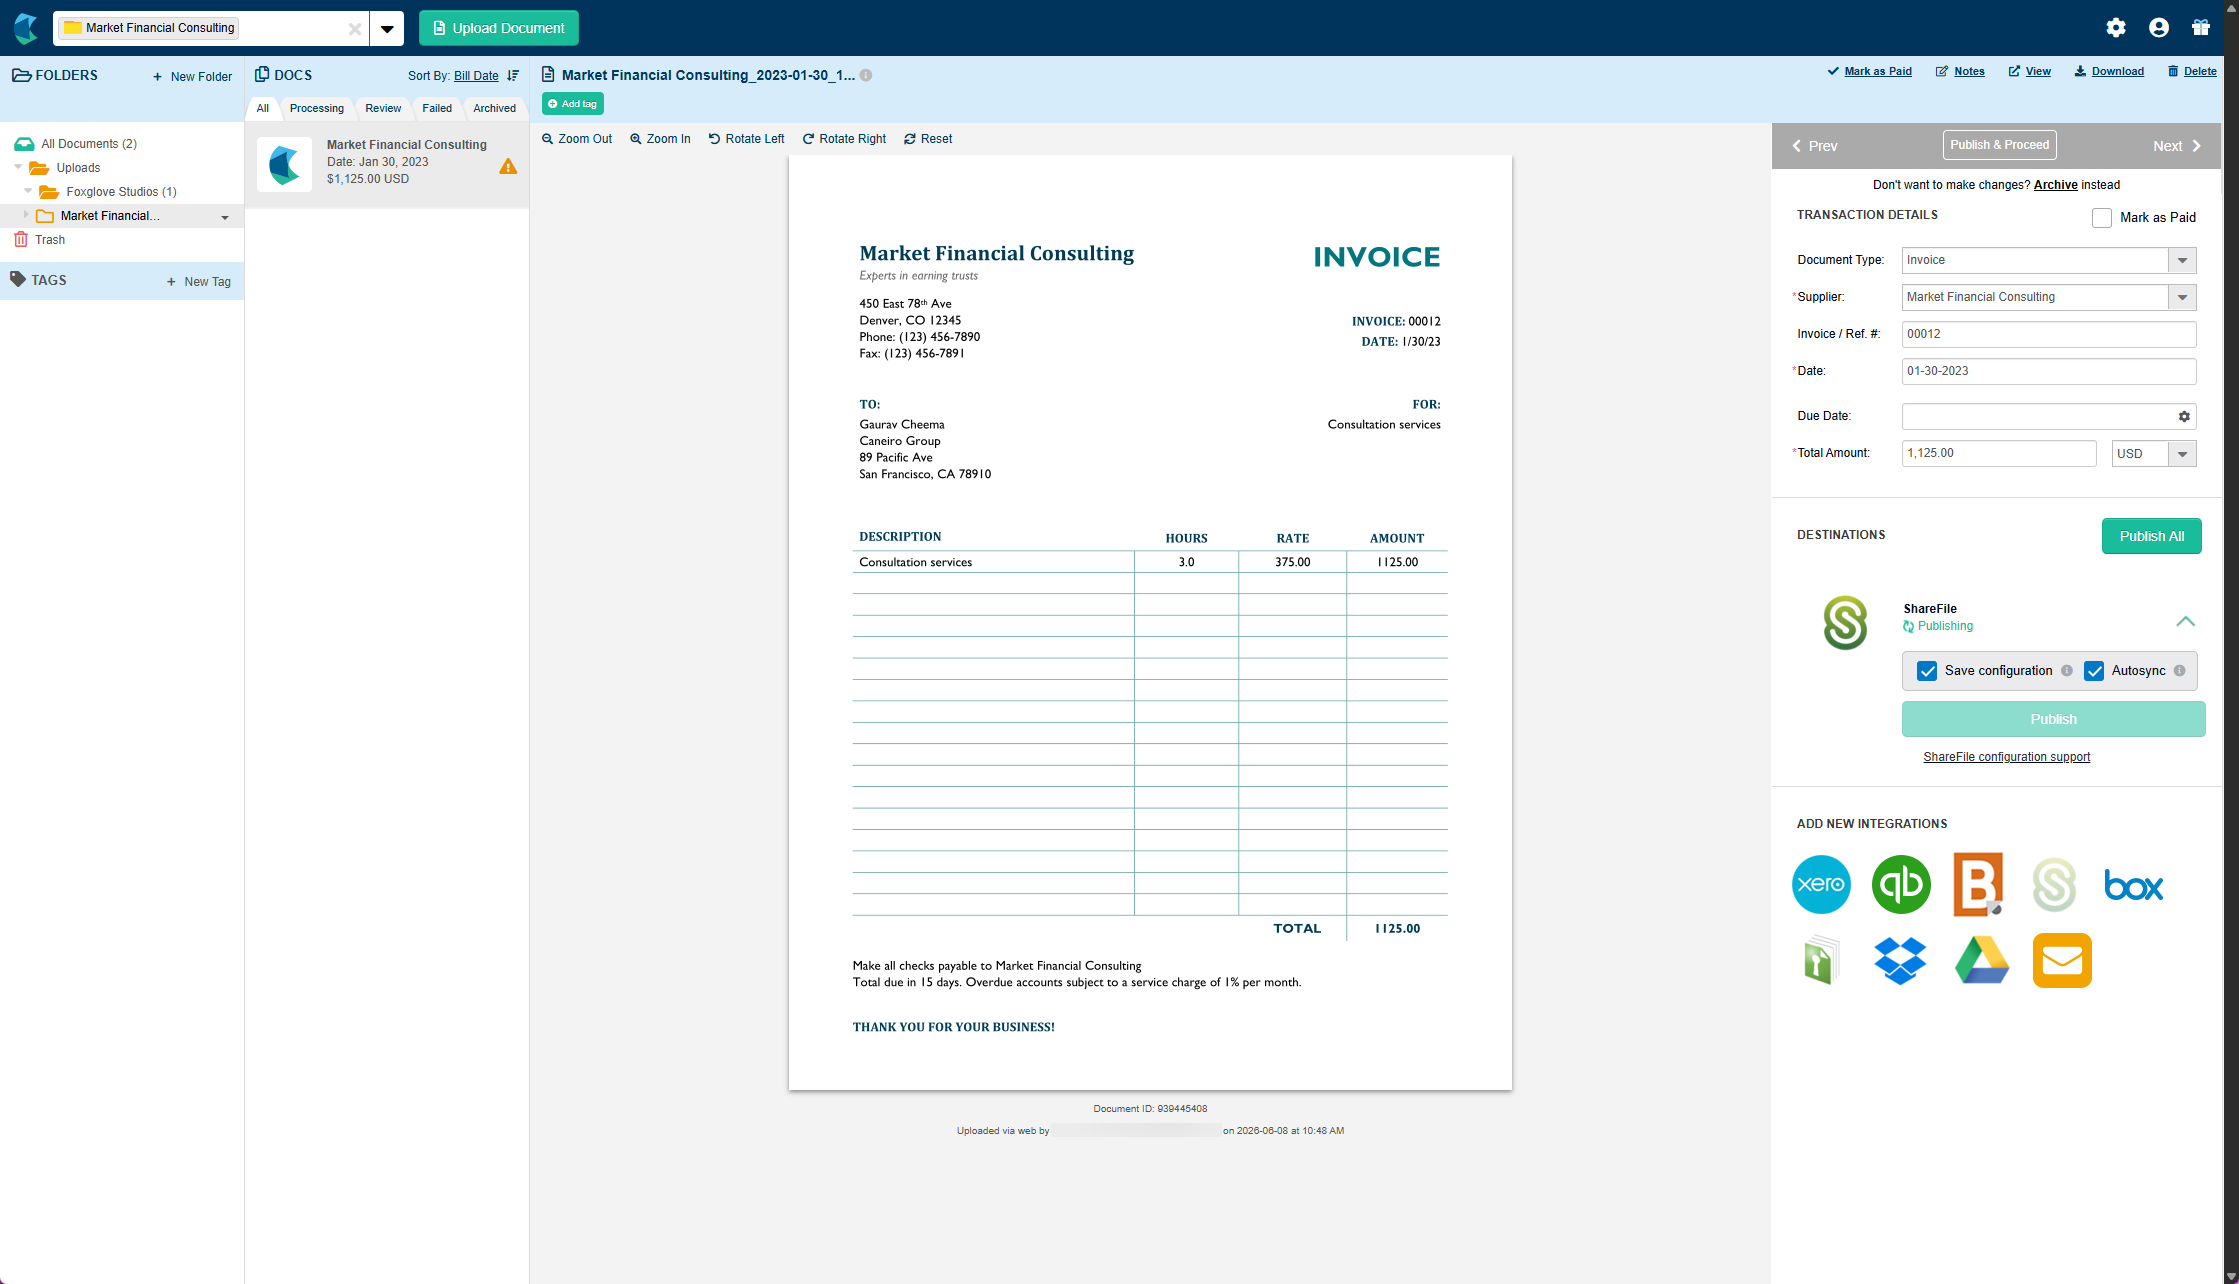Uncheck the Autosync checkbox
Viewport: 2239px width, 1284px height.
2093,671
